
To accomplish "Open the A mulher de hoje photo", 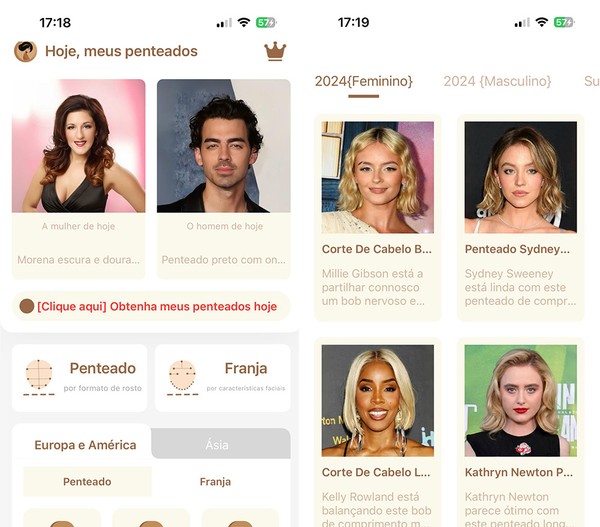I will pyautogui.click(x=78, y=146).
